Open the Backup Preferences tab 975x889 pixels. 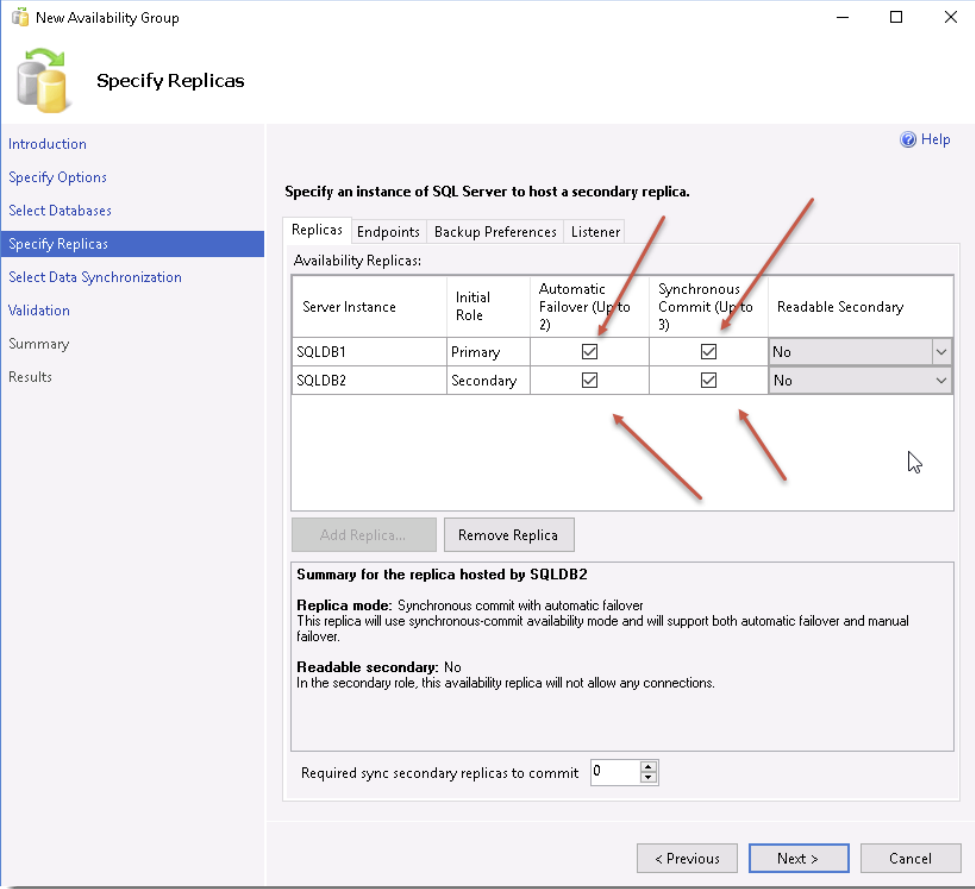tap(495, 232)
